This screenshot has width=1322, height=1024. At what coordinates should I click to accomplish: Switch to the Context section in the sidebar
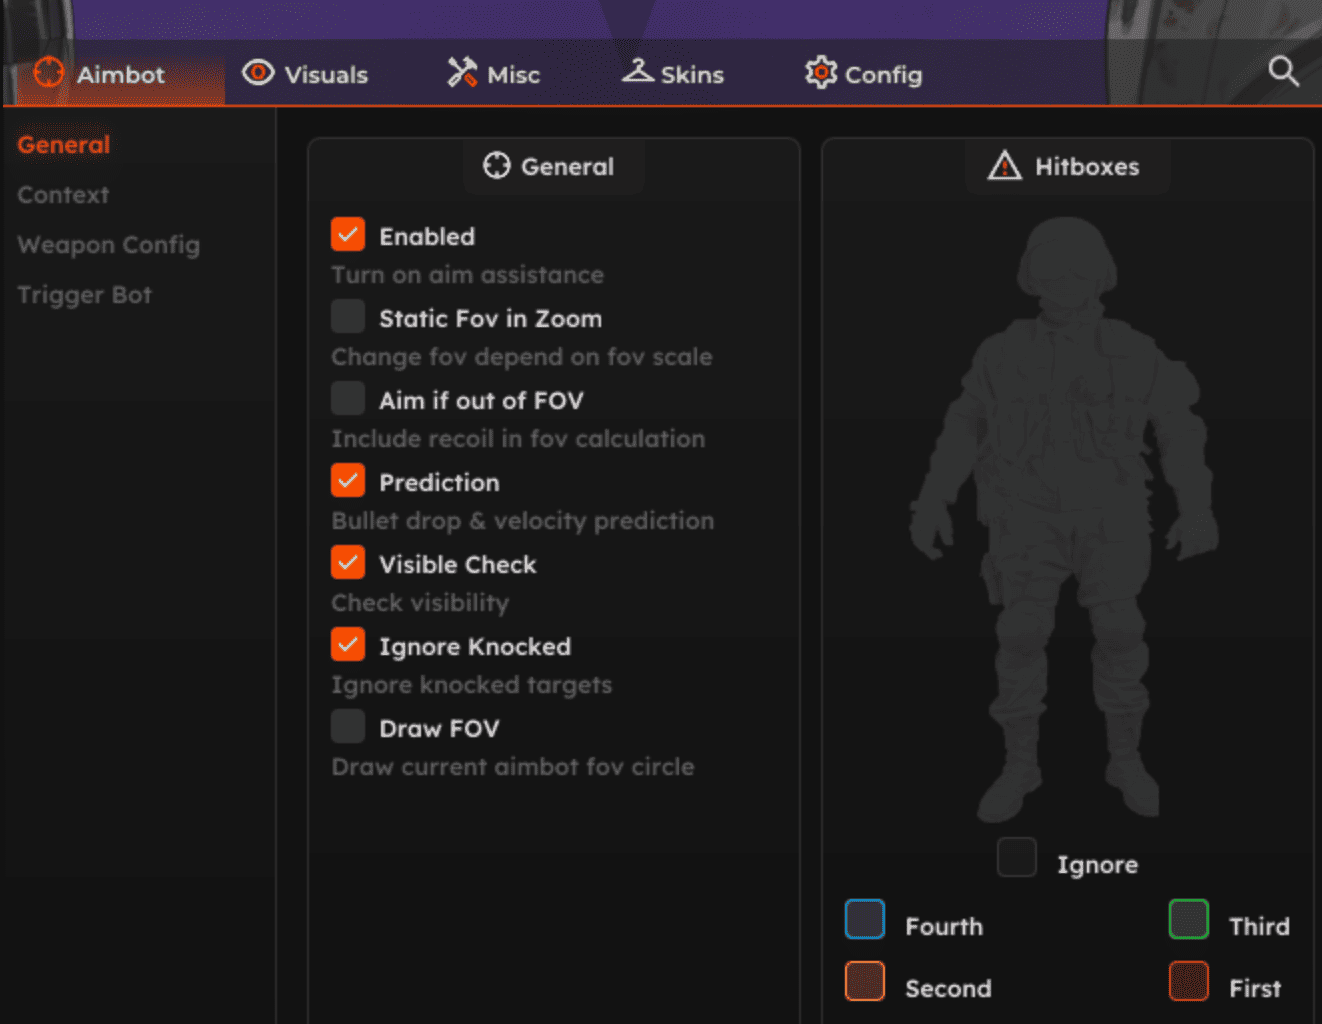point(63,195)
